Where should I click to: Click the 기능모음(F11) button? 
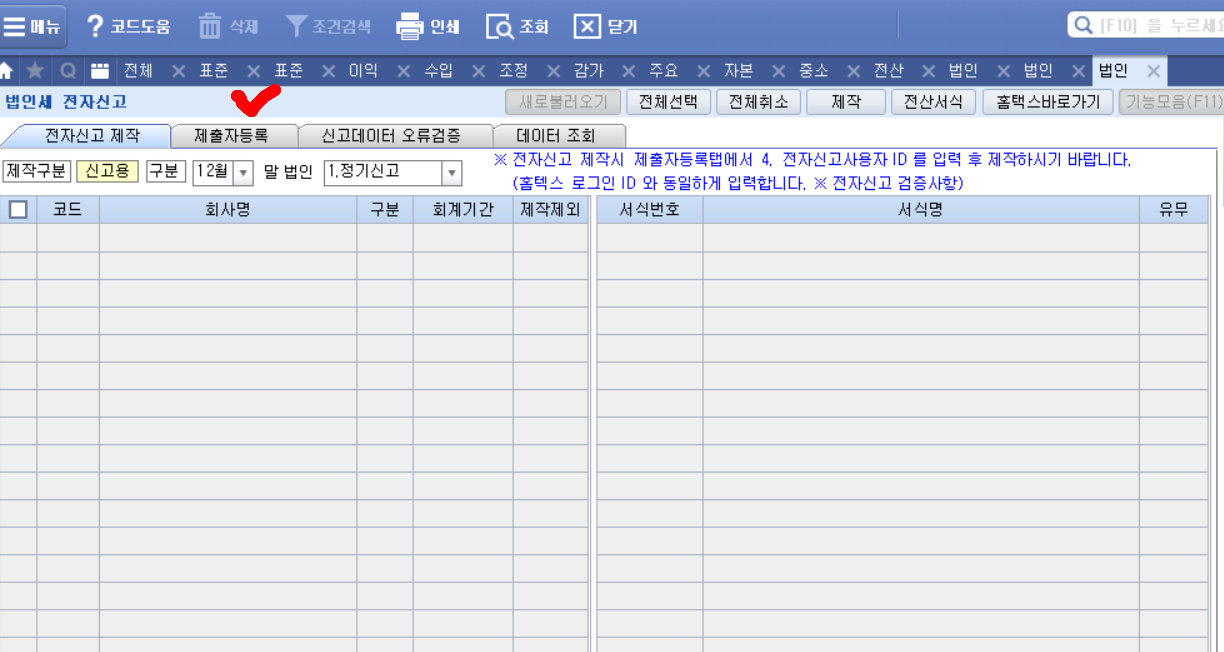coord(1171,102)
